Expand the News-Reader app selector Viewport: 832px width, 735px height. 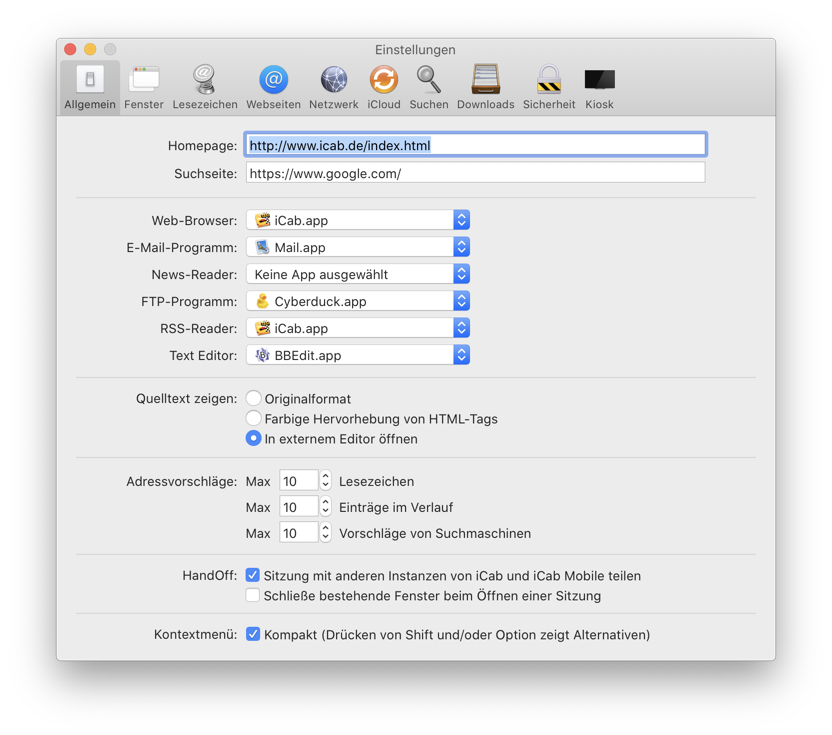[x=358, y=274]
